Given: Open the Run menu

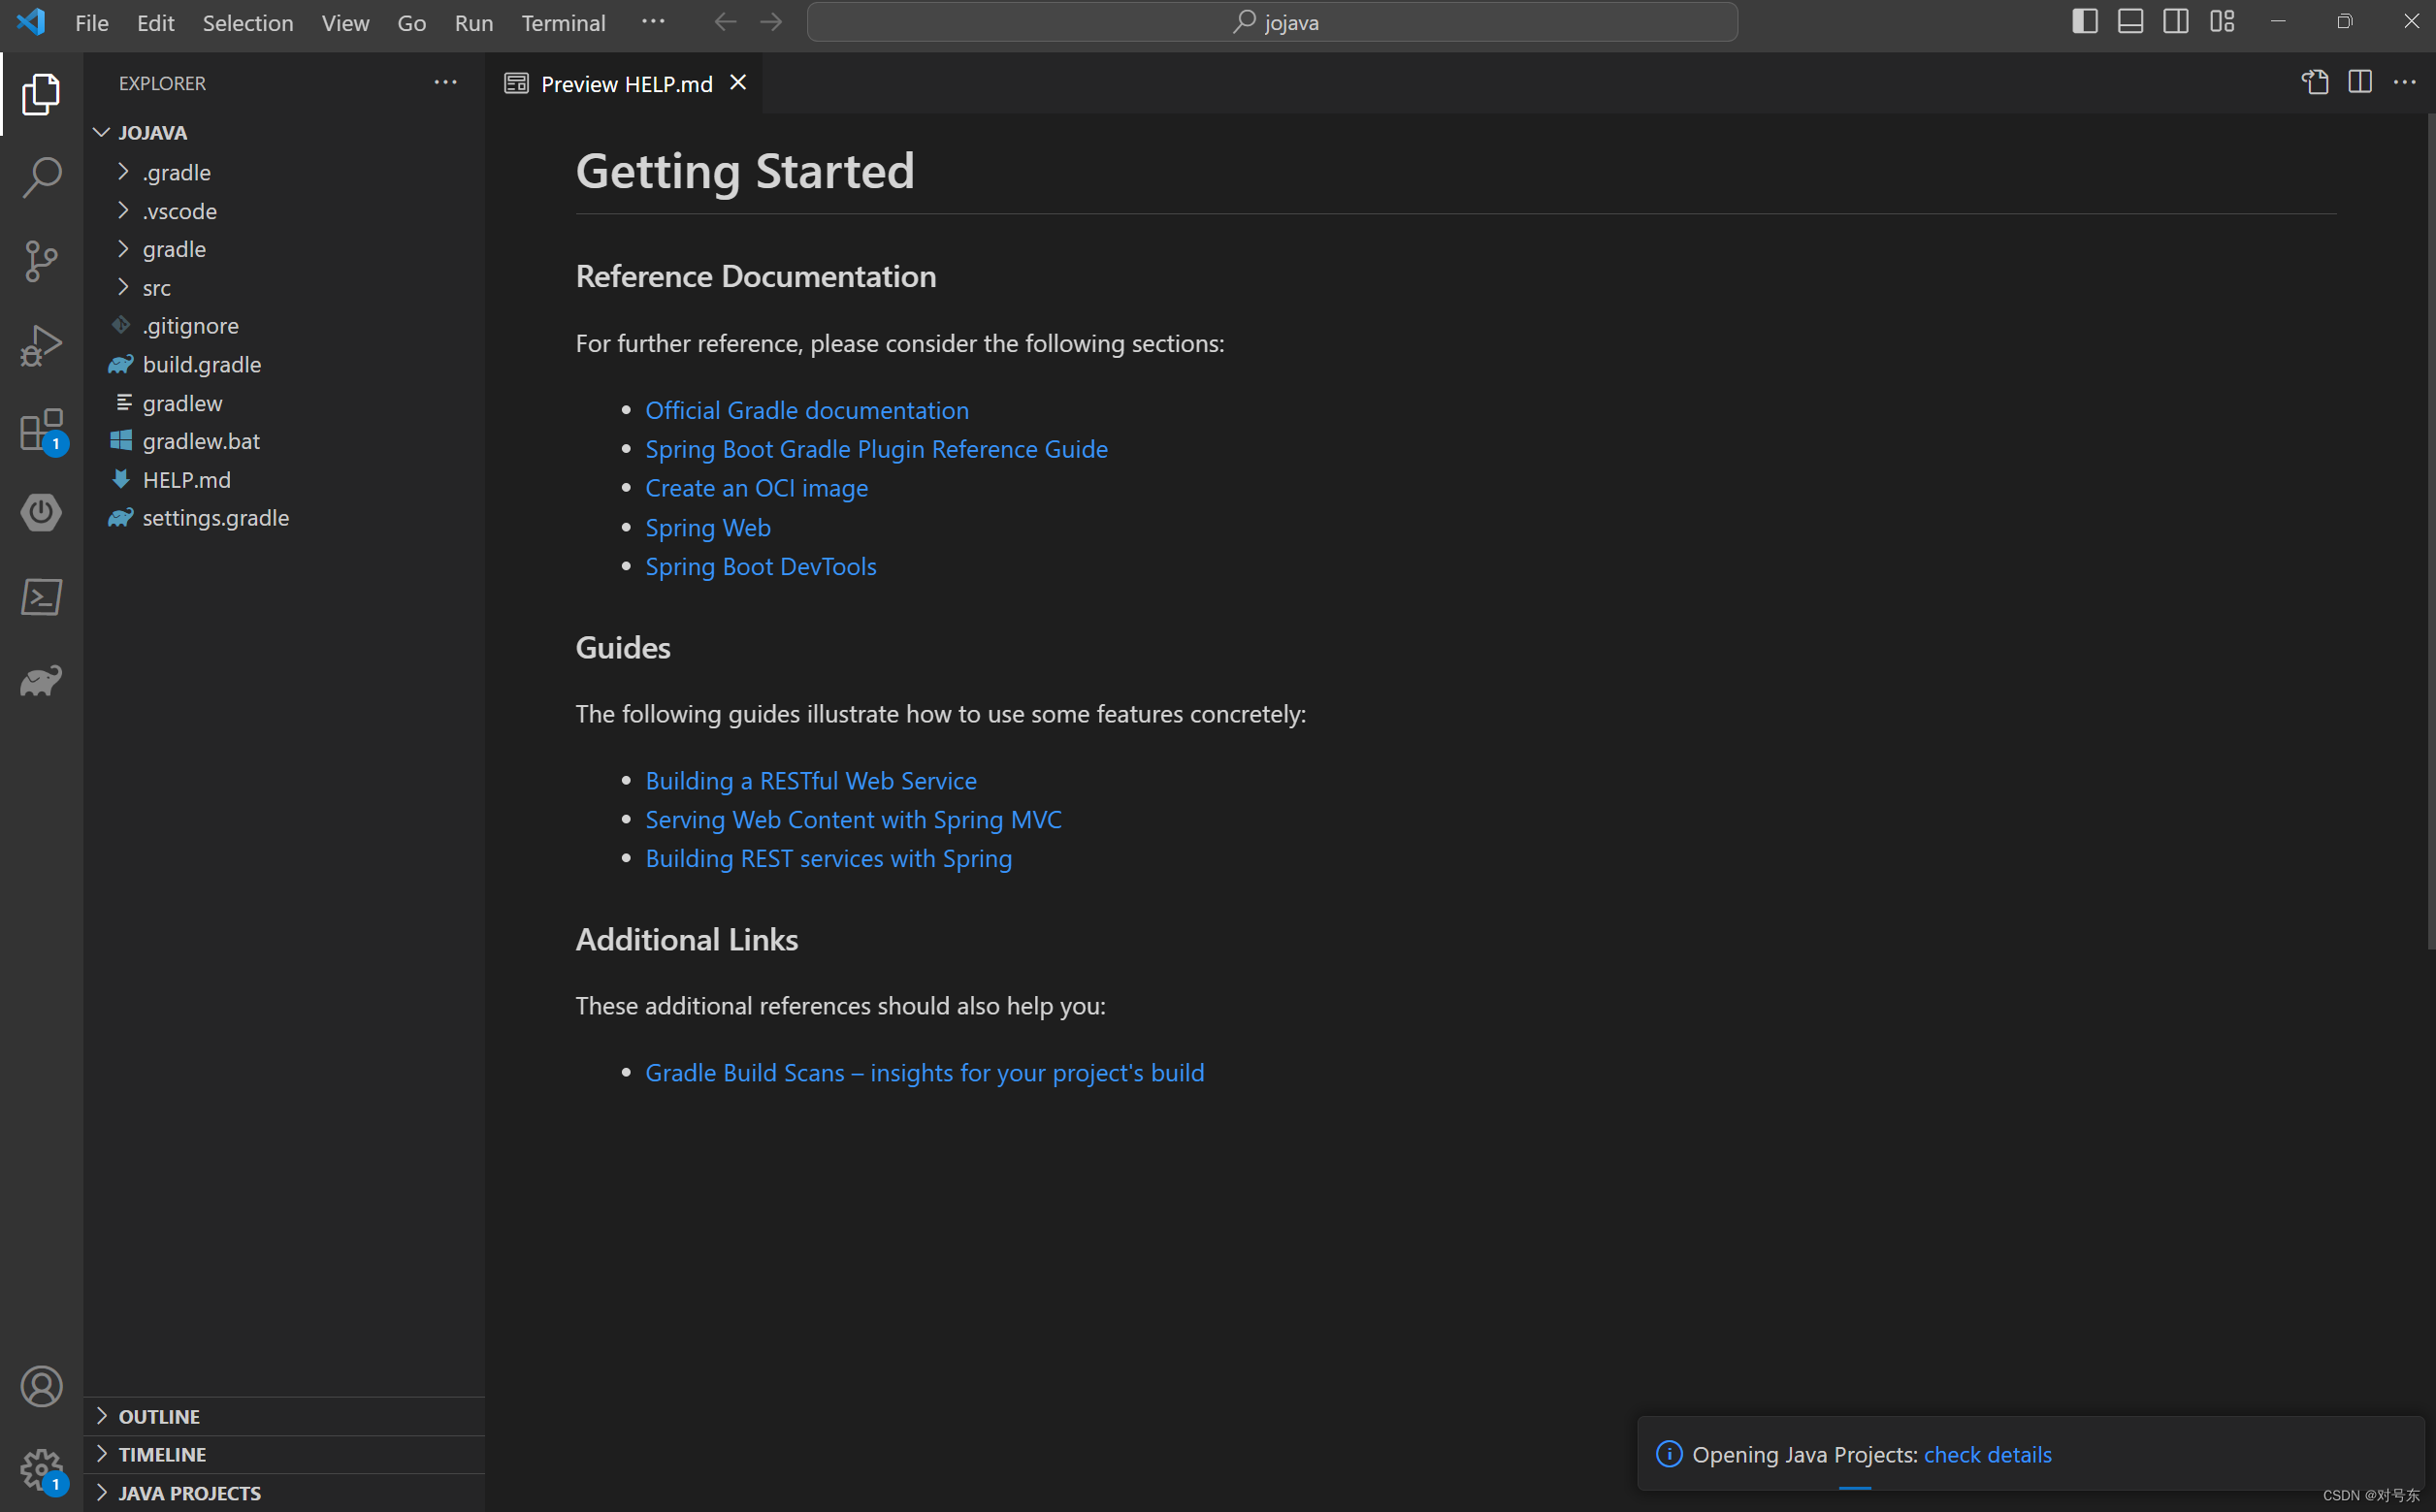Looking at the screenshot, I should (x=473, y=22).
